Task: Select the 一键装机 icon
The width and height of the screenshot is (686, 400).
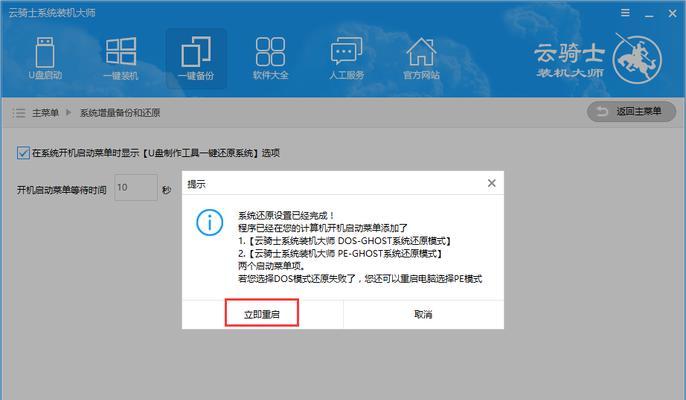Action: point(120,57)
